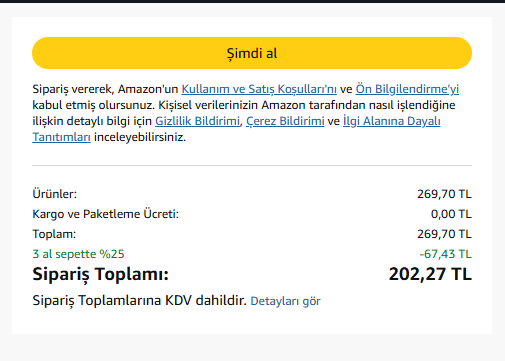Open the Ön Bilgilendirme'yi link
Image resolution: width=505 pixels, height=361 pixels.
point(407,89)
